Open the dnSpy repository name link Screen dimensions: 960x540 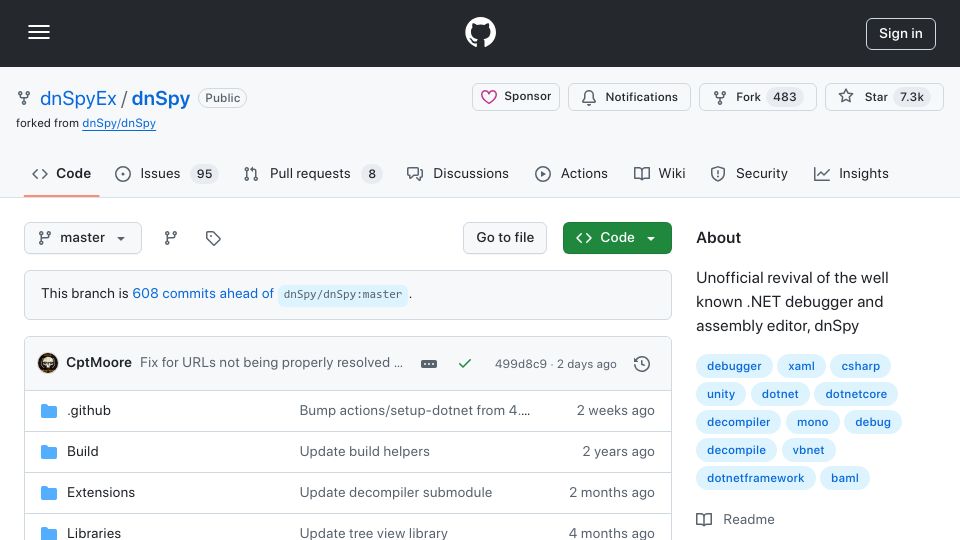coord(161,99)
